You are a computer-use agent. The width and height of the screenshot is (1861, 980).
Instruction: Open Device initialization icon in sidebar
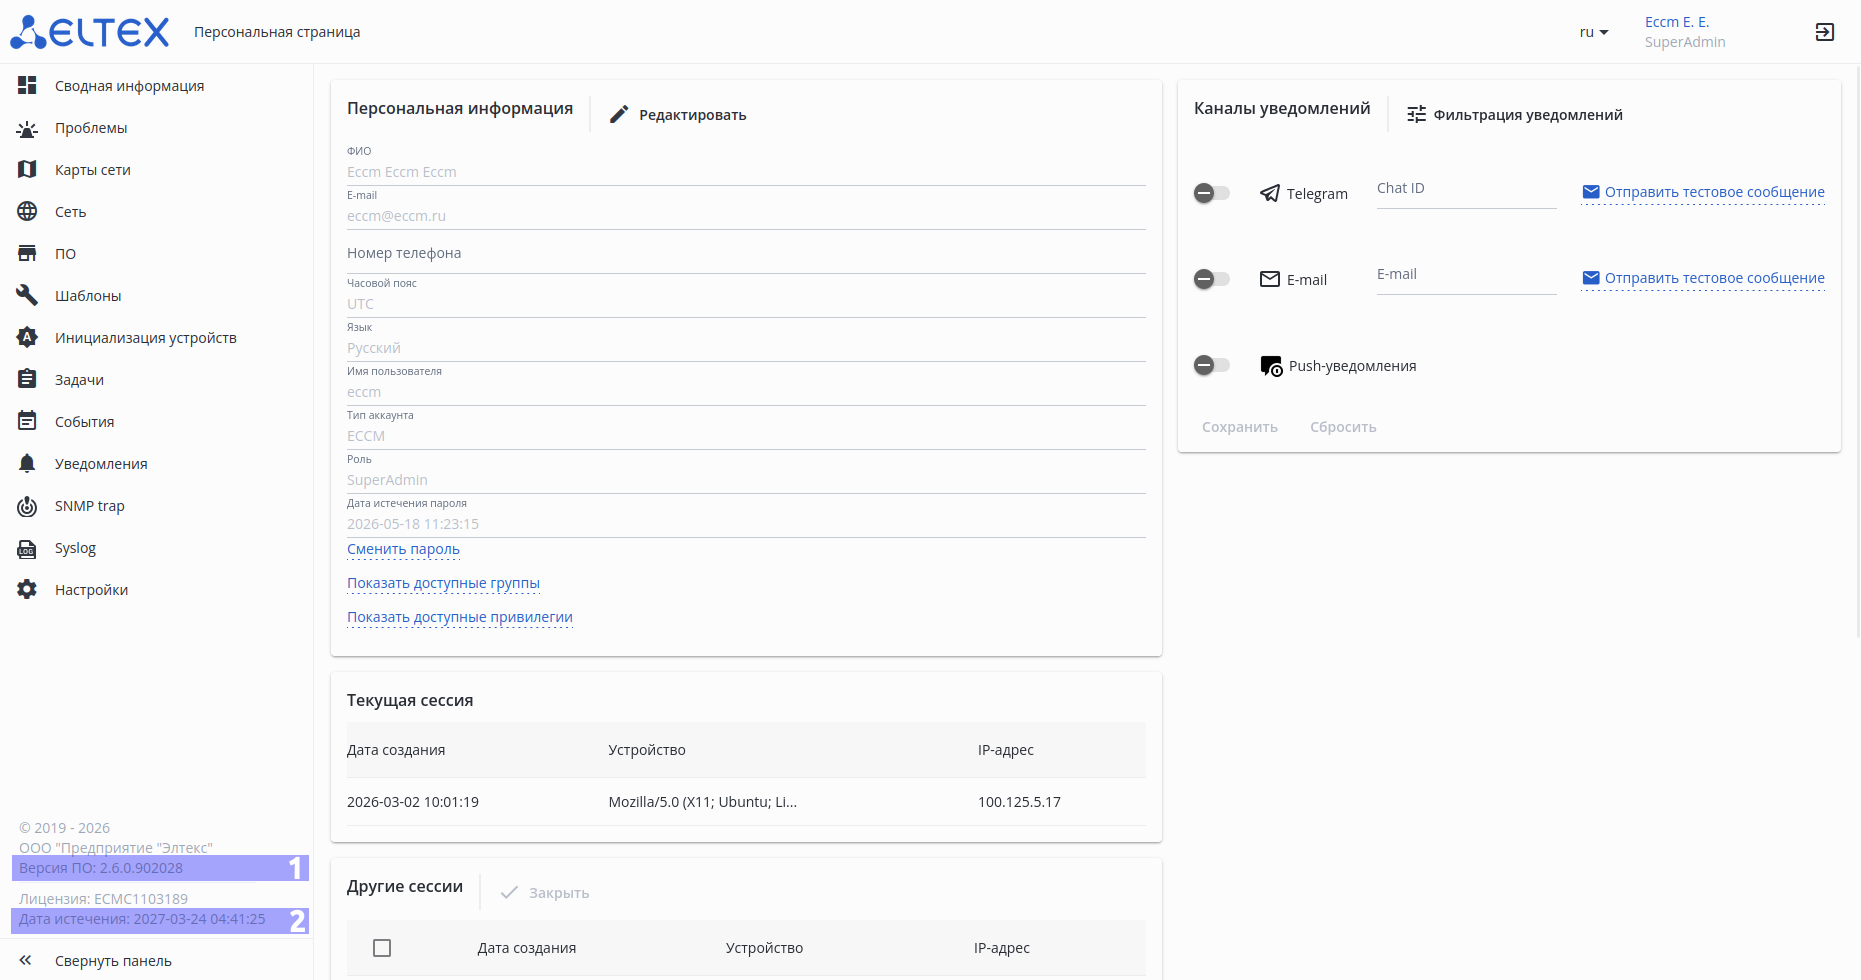[x=27, y=338]
